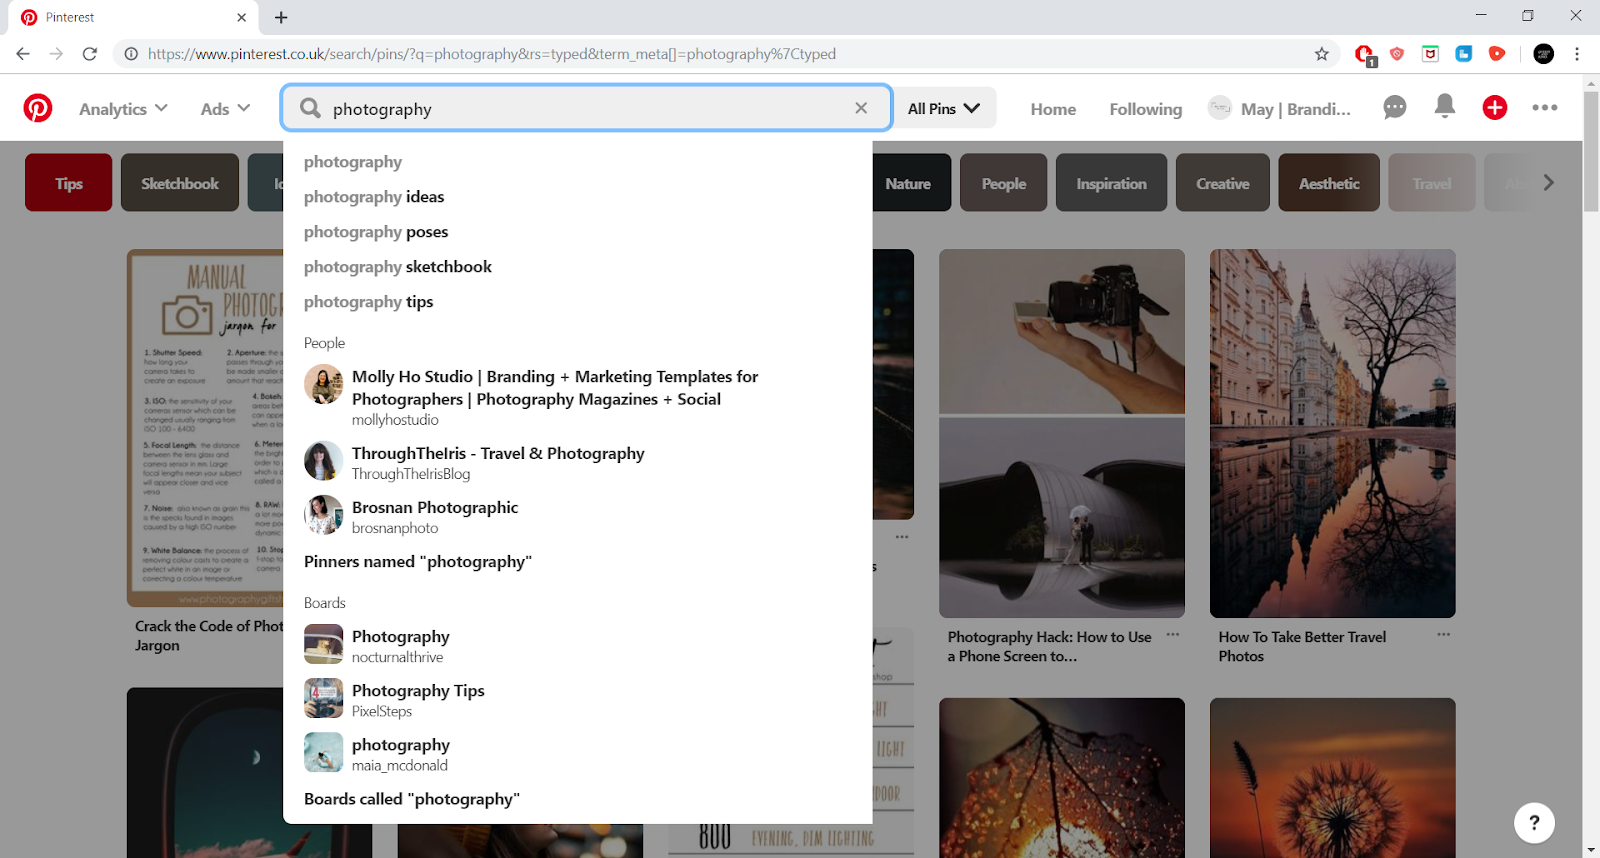Select the Inspiration filter chip
The height and width of the screenshot is (858, 1600).
coord(1111,182)
